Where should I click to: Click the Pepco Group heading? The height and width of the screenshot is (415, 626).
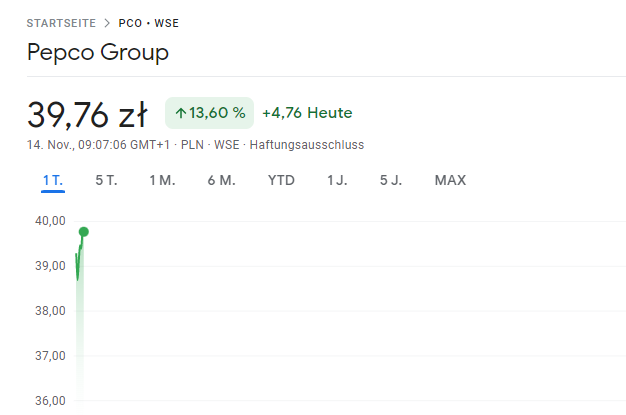click(98, 53)
